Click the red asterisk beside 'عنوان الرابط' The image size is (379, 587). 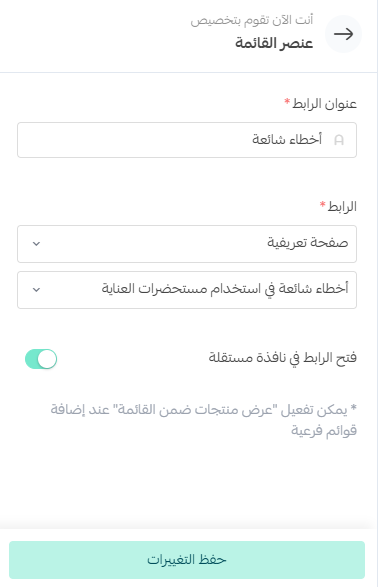tap(287, 101)
